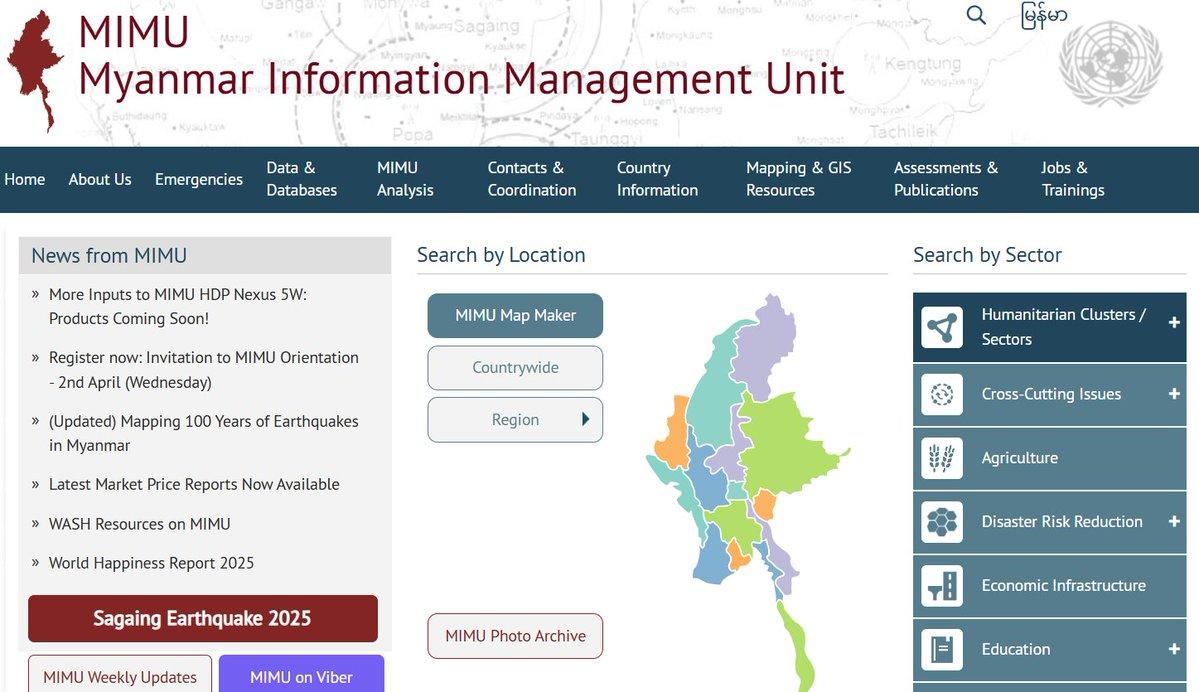
Task: Click the Economic Infrastructure icon
Action: (942, 586)
